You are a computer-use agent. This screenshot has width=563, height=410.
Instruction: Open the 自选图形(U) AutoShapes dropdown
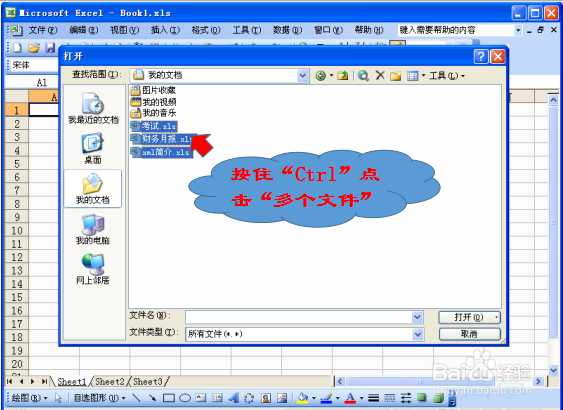pyautogui.click(x=99, y=398)
